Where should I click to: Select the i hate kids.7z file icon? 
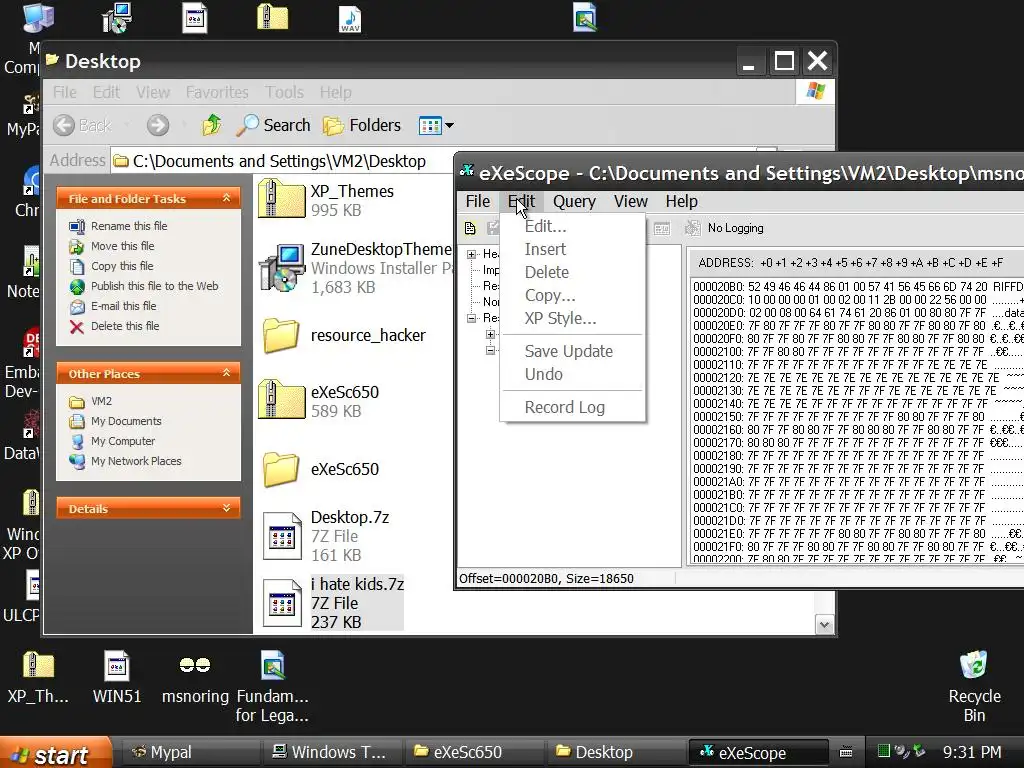coord(281,603)
